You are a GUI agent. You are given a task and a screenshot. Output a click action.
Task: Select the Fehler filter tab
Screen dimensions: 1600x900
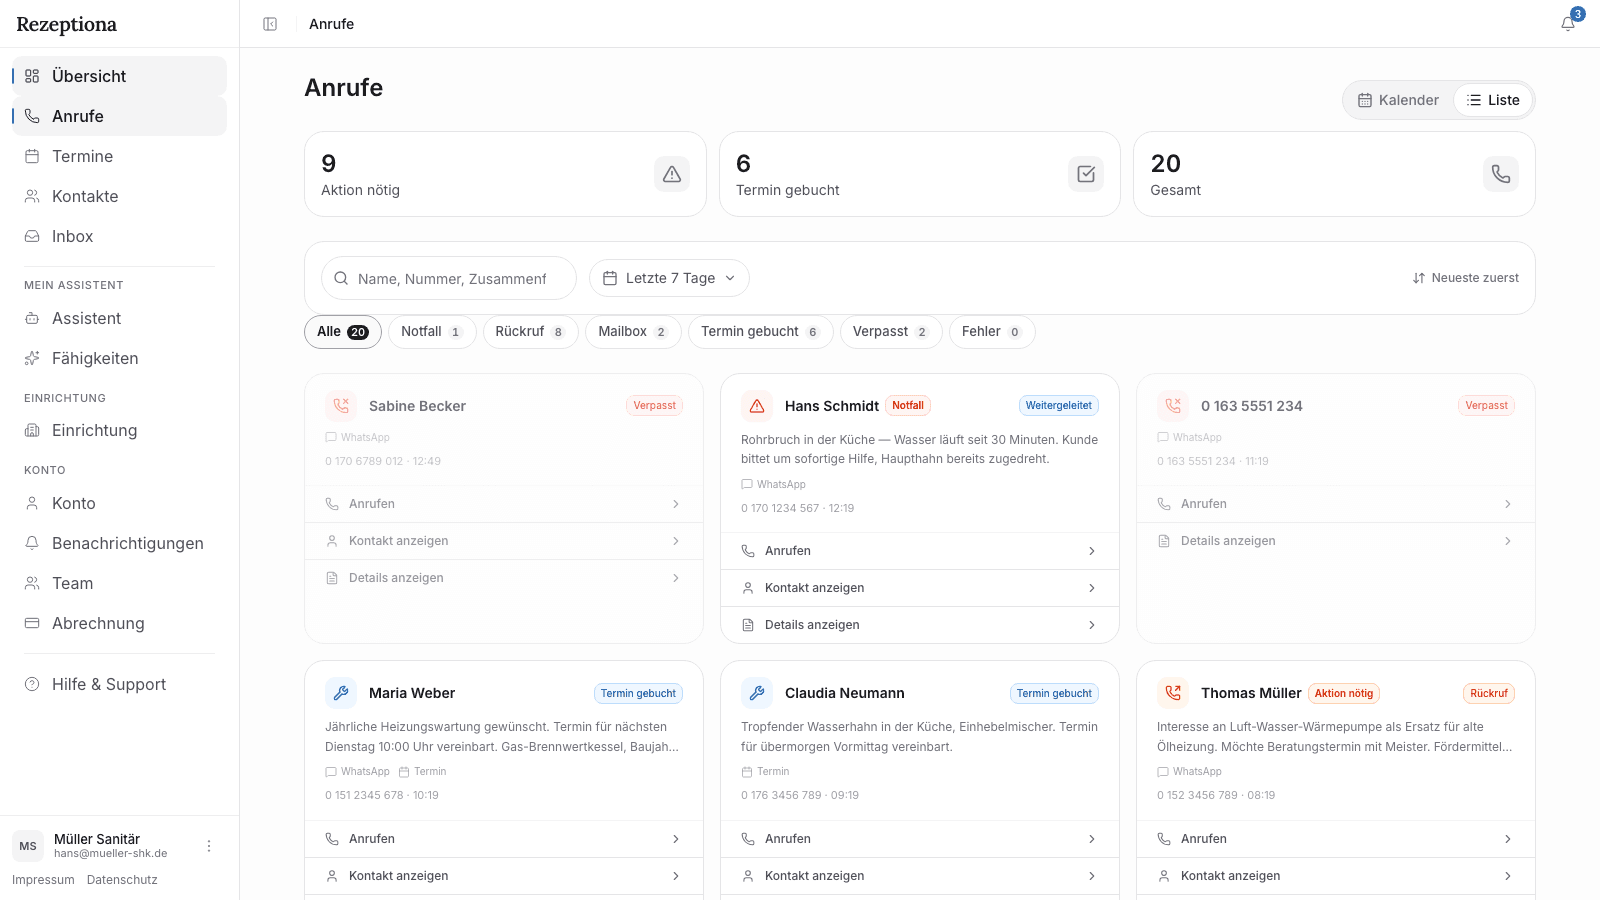point(992,332)
